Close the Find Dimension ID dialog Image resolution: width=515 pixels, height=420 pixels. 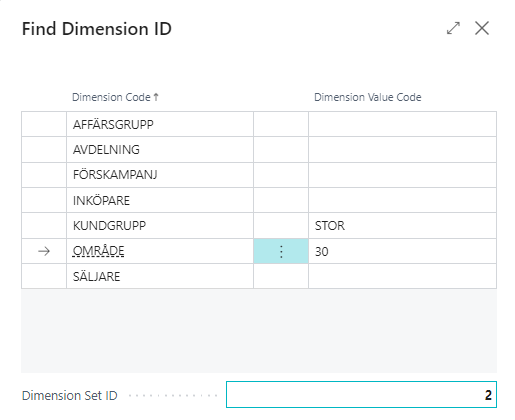482,28
